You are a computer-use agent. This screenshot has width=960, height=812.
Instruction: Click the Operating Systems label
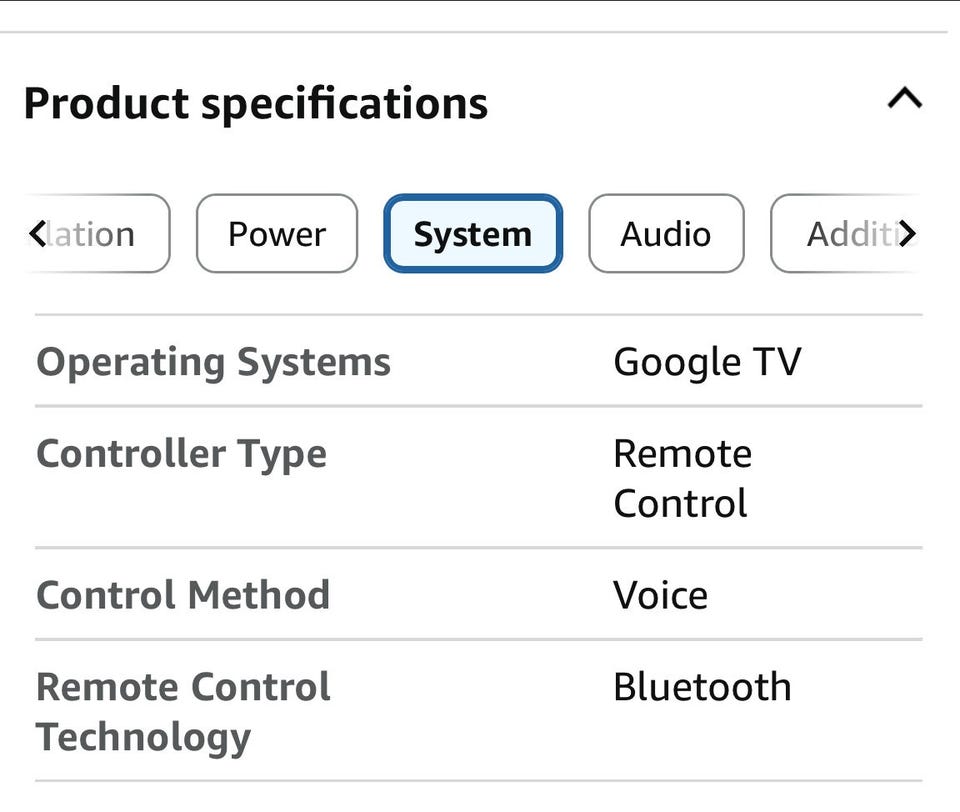(x=213, y=362)
